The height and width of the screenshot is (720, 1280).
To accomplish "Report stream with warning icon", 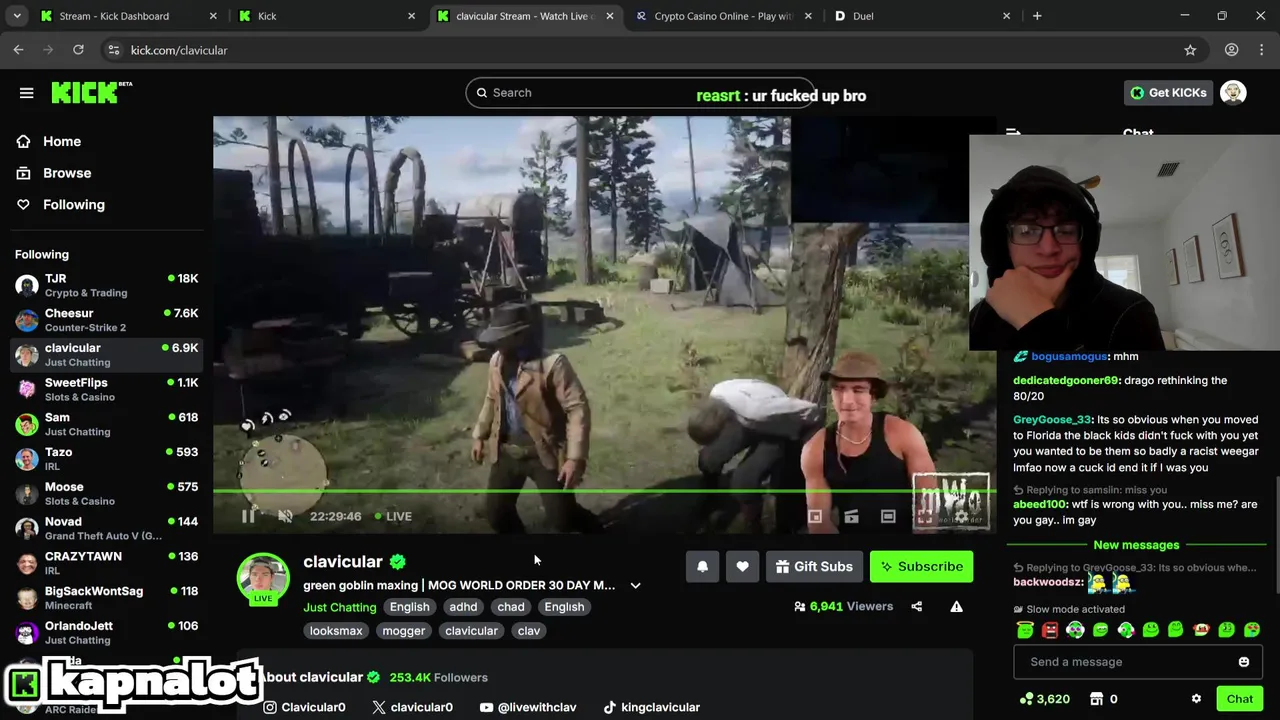I will click(956, 606).
